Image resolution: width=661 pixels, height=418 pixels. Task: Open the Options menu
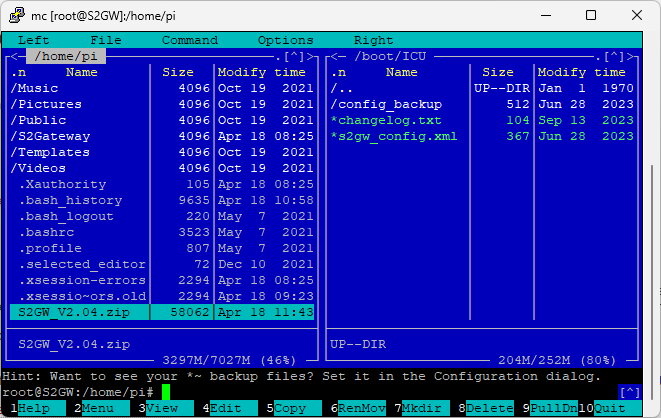(285, 40)
